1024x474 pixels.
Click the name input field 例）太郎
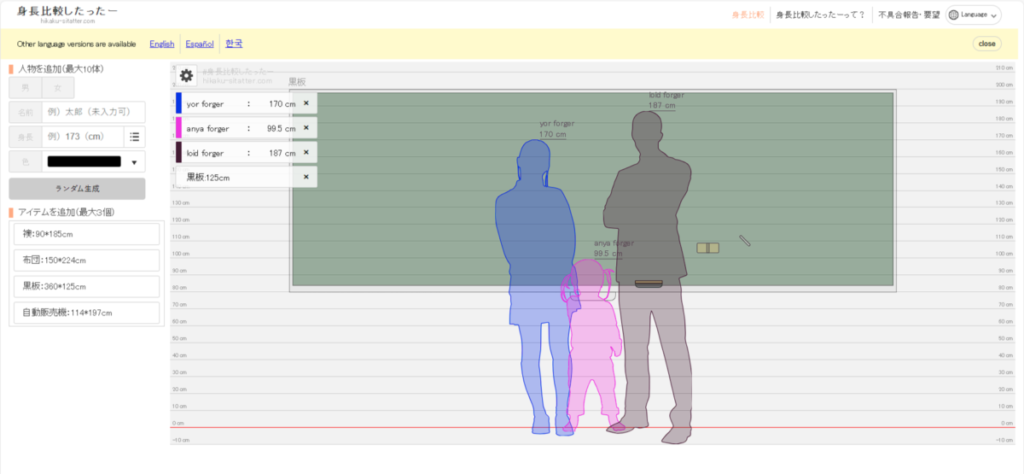click(93, 112)
